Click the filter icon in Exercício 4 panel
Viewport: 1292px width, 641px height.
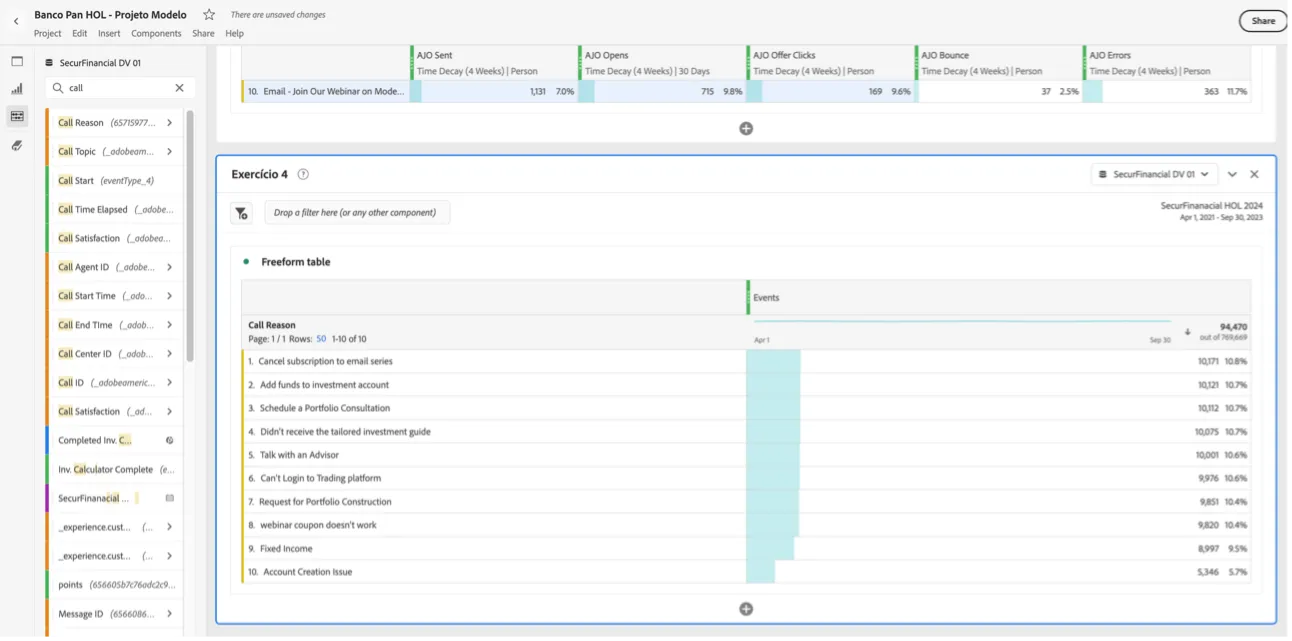(x=241, y=213)
